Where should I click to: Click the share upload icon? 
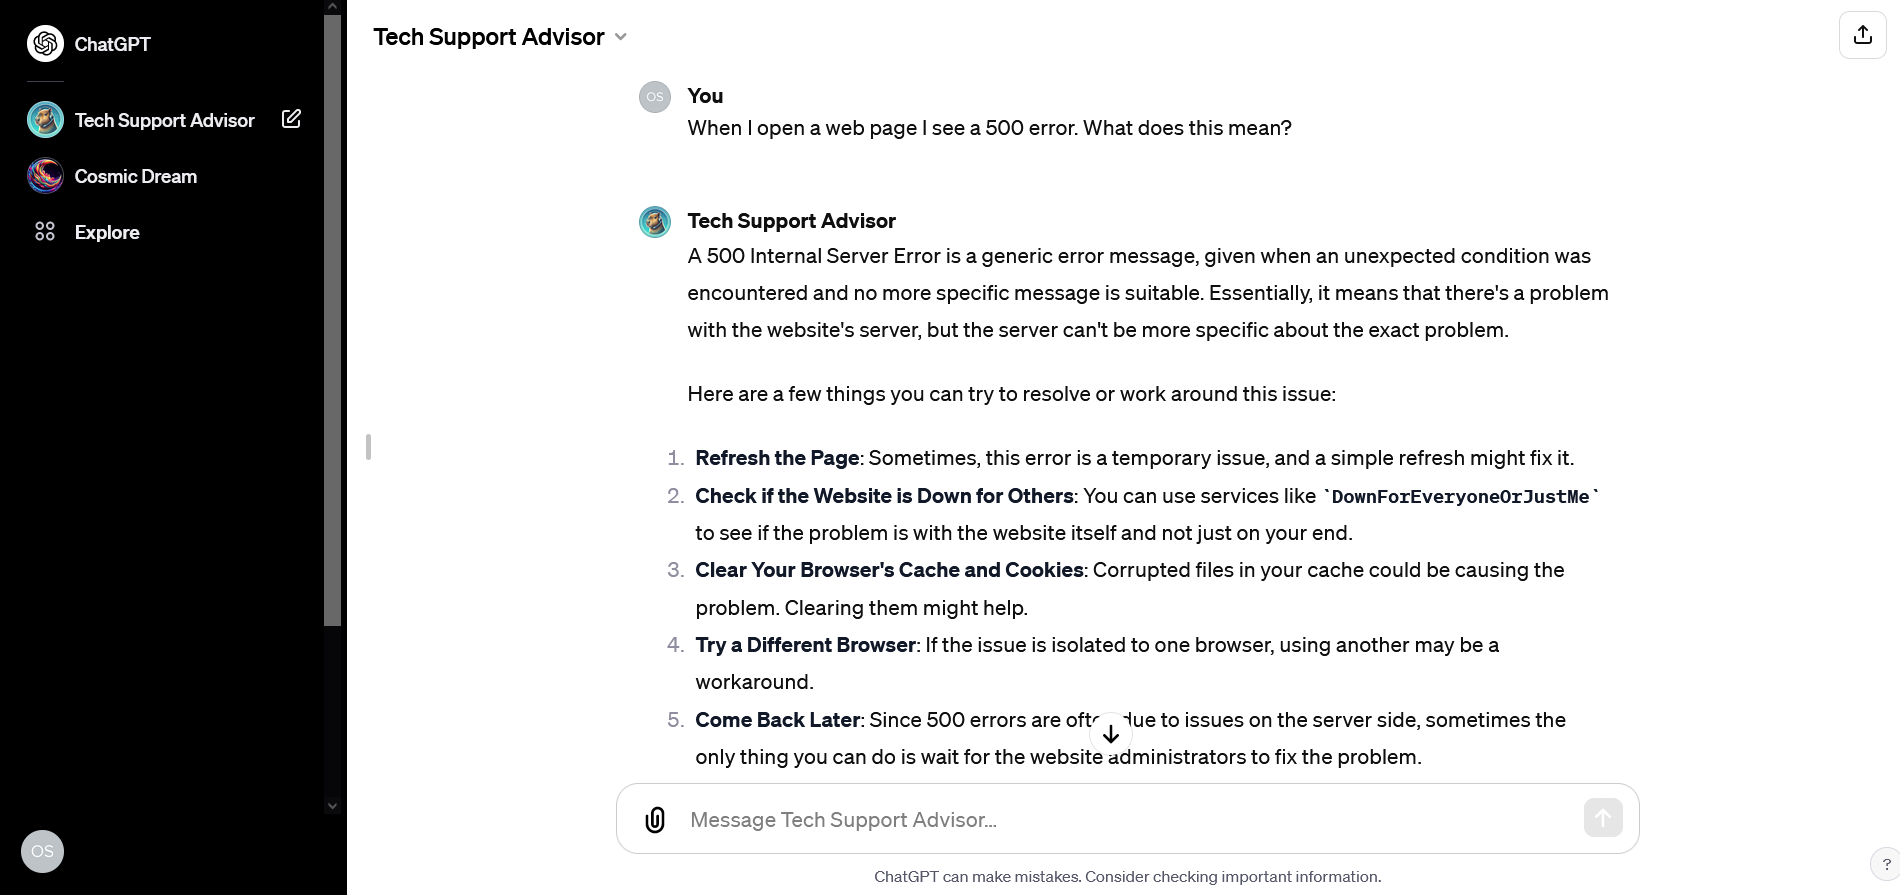[1862, 35]
